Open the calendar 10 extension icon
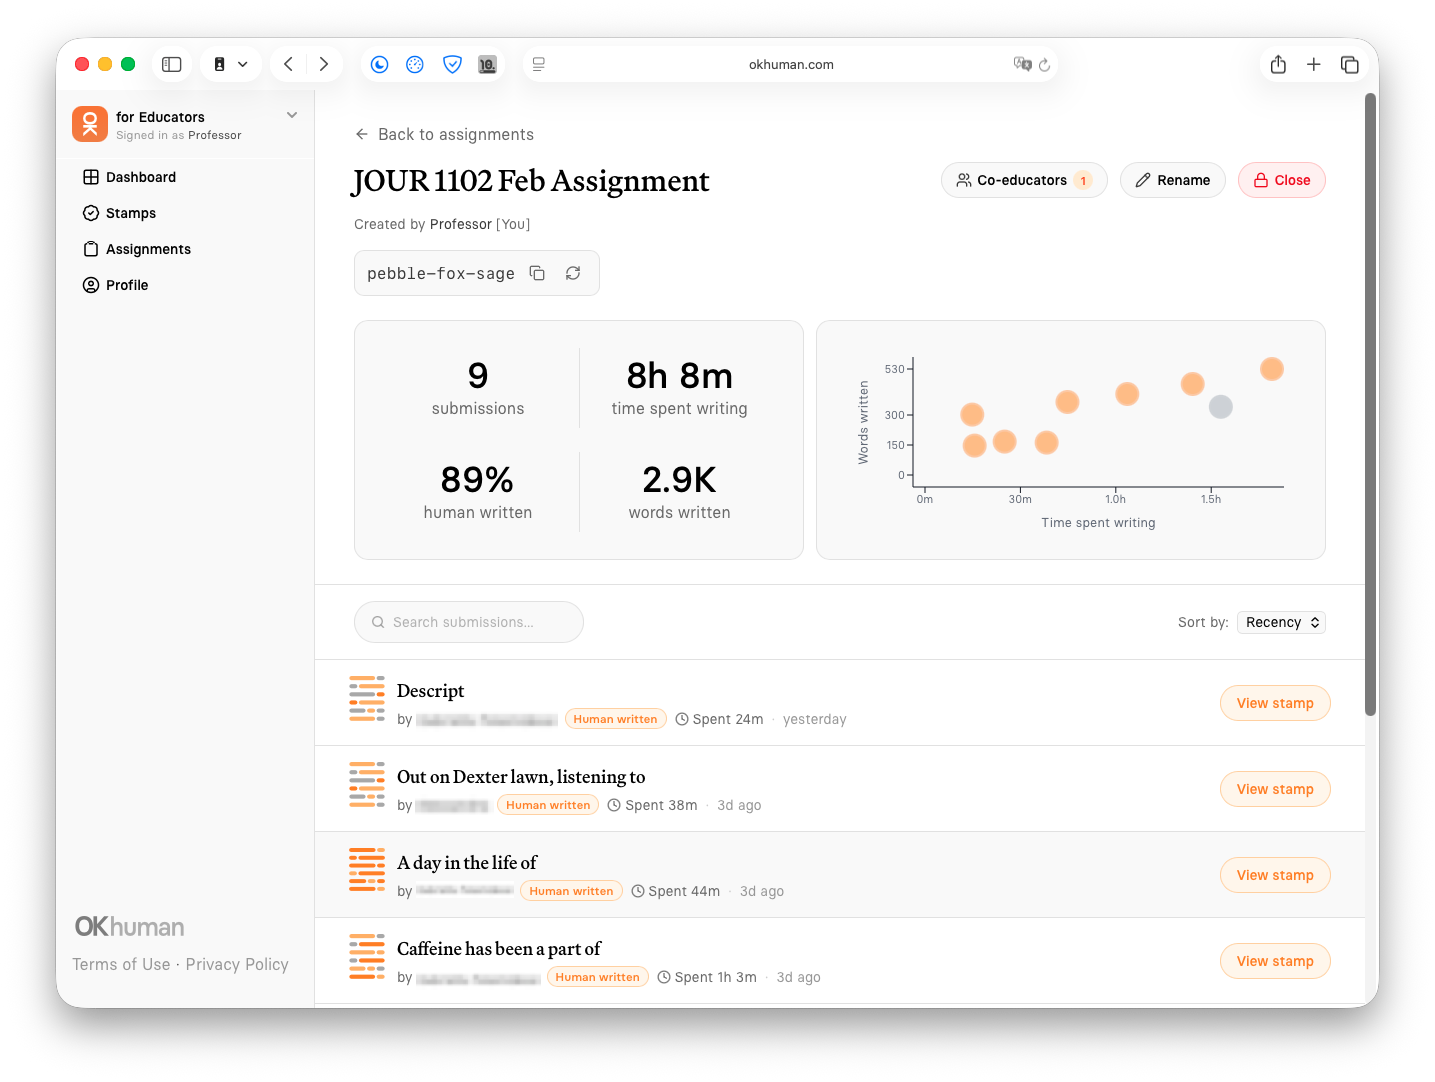Image resolution: width=1435 pixels, height=1082 pixels. point(487,64)
